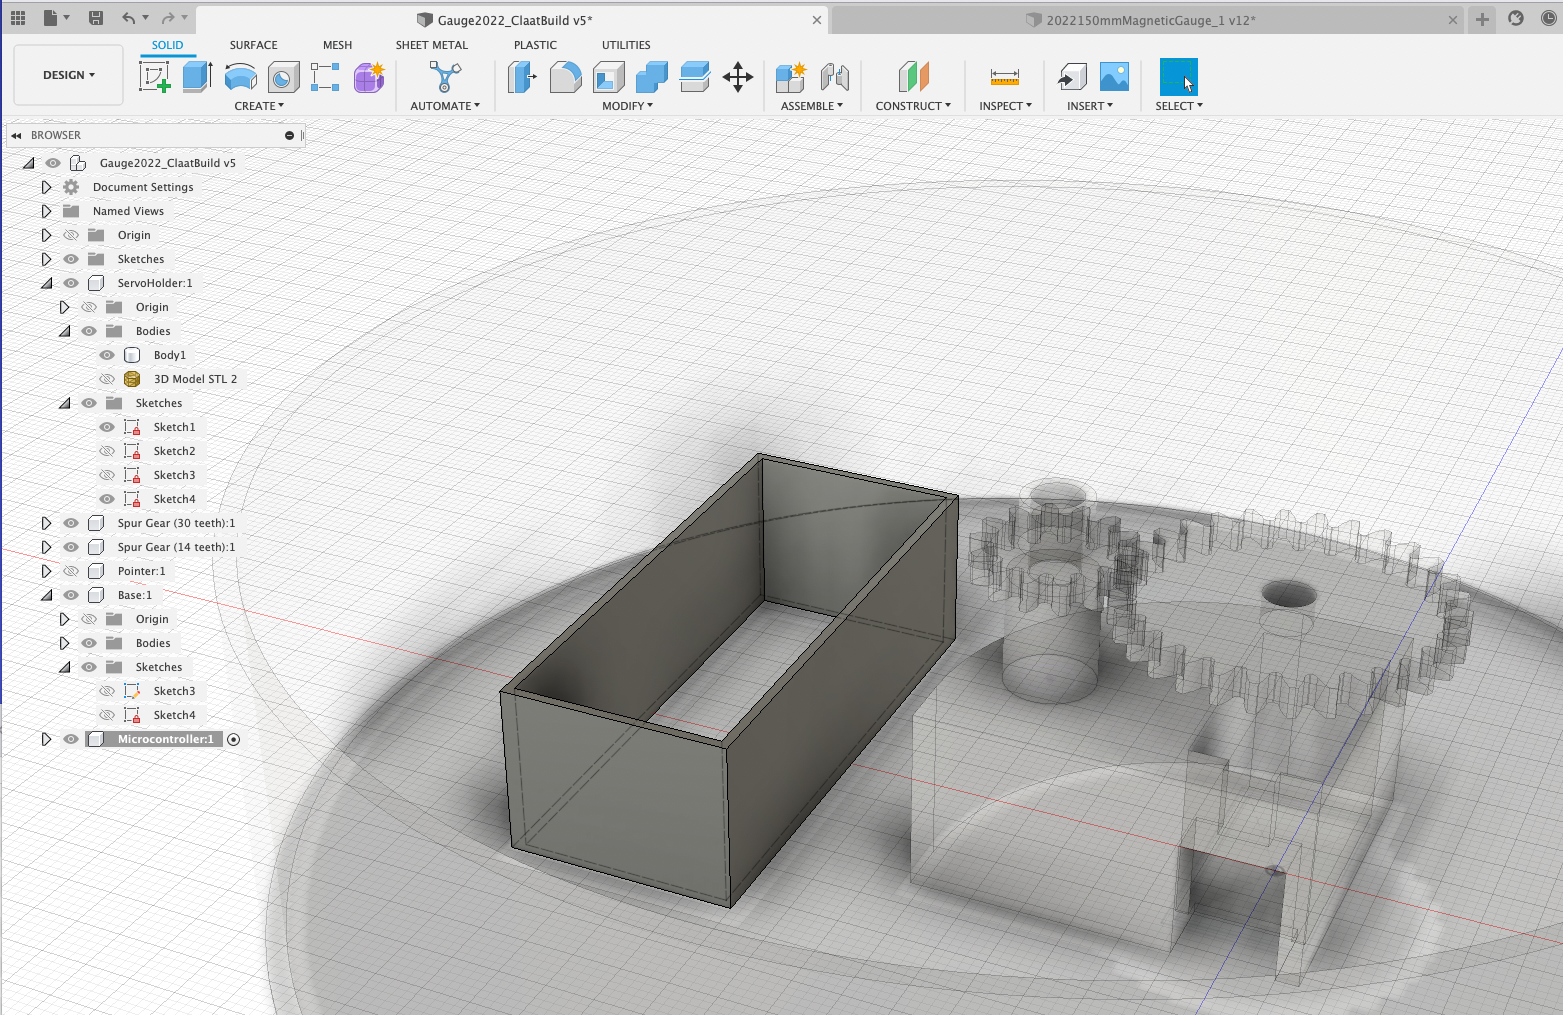Select the Offset Face tool icon

[x=694, y=77]
